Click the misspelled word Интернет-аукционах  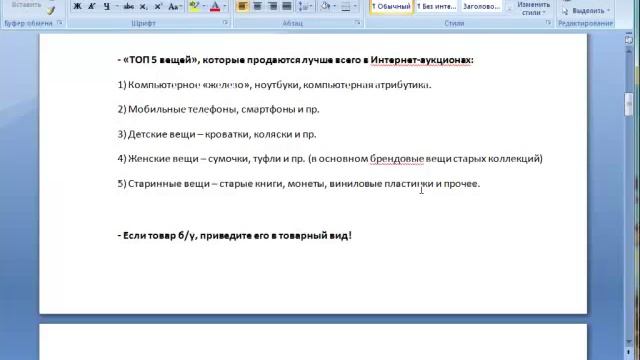tap(421, 60)
